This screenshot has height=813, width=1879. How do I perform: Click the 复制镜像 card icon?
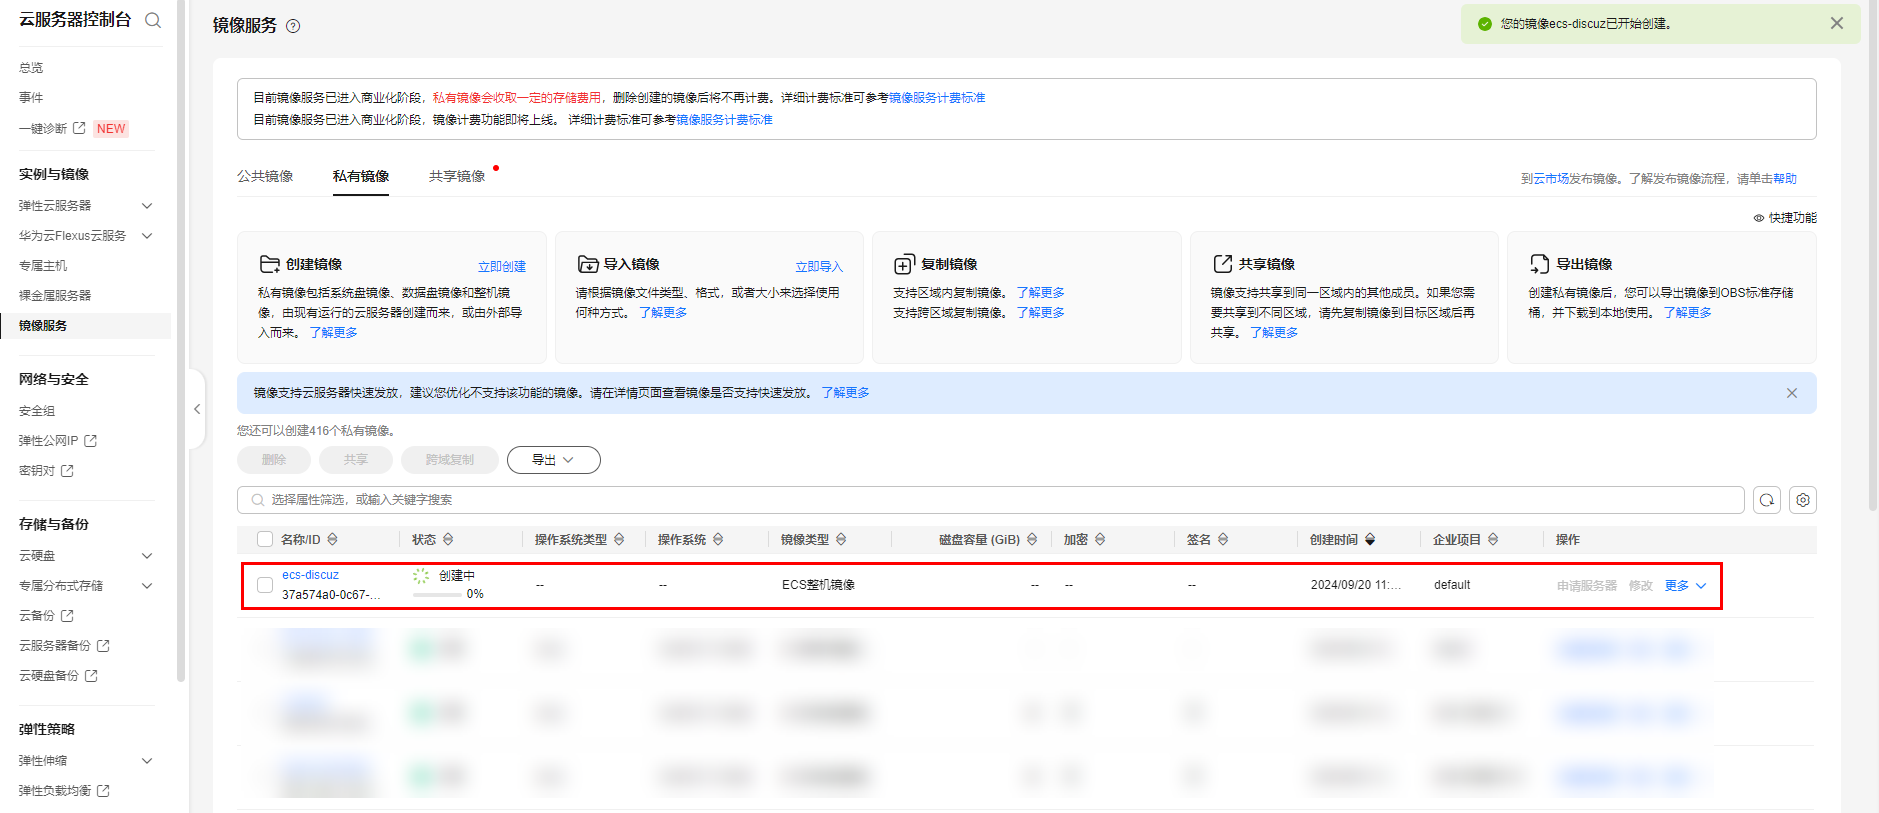coord(904,264)
